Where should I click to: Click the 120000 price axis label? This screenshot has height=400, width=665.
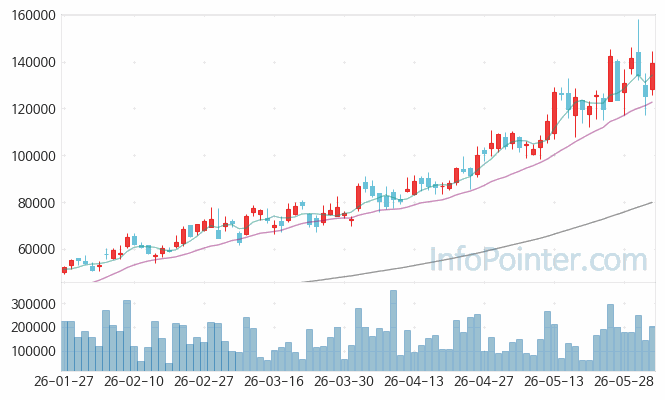pyautogui.click(x=34, y=109)
